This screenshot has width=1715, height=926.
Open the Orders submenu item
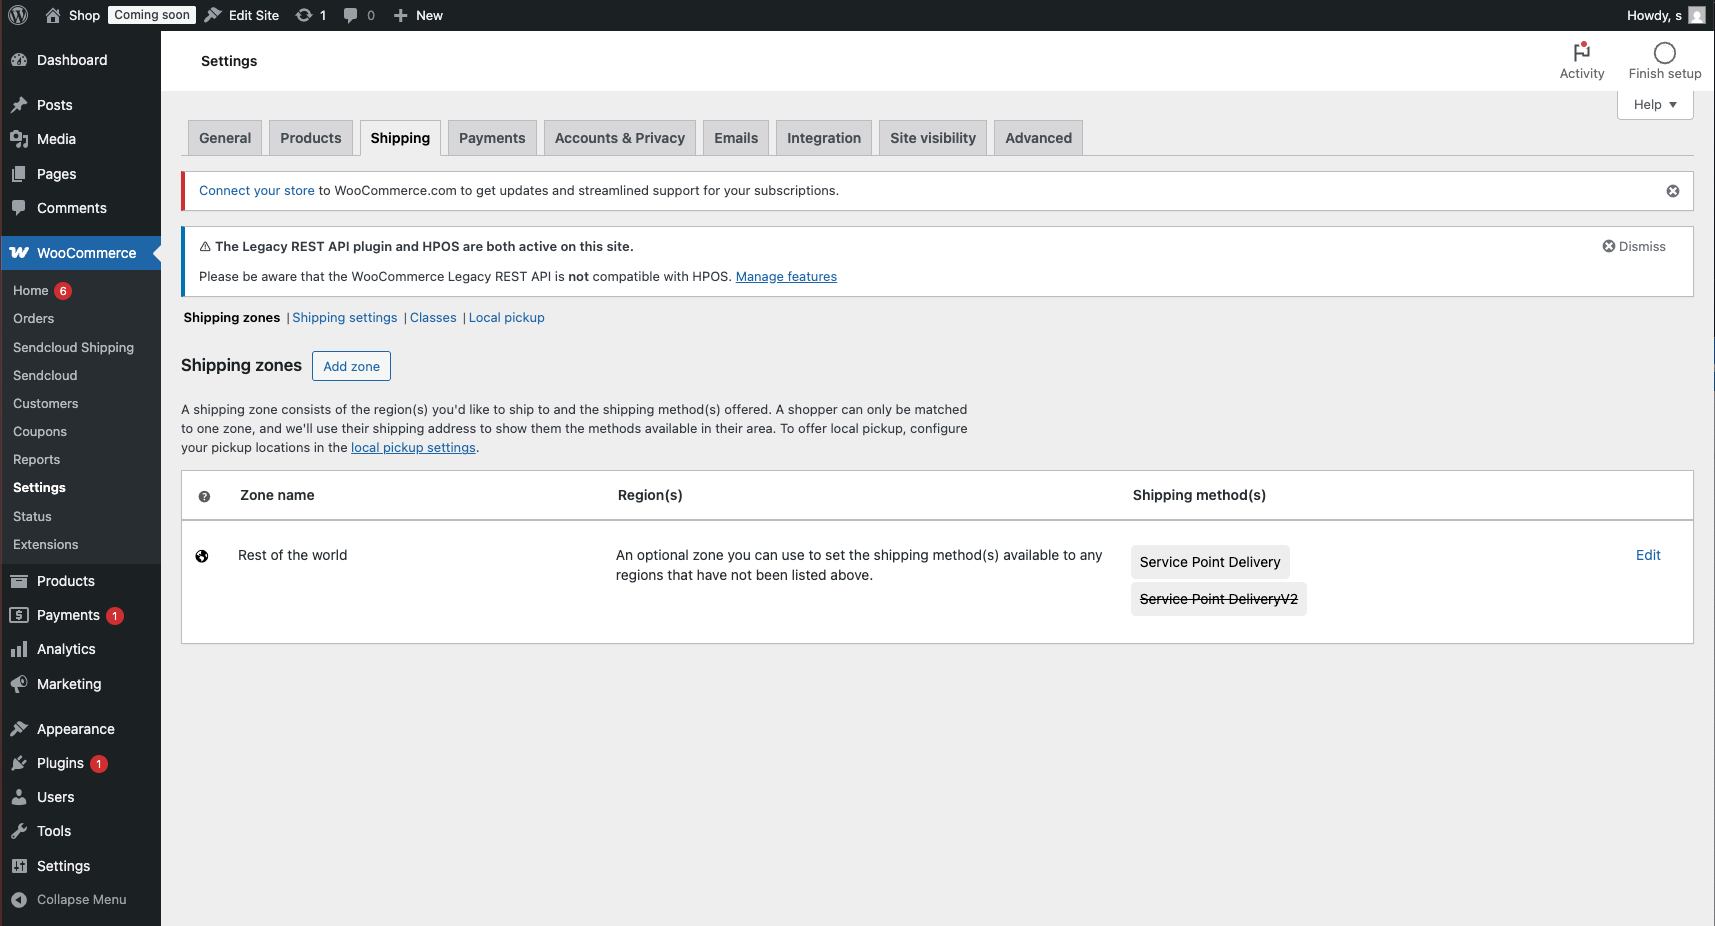pos(34,319)
